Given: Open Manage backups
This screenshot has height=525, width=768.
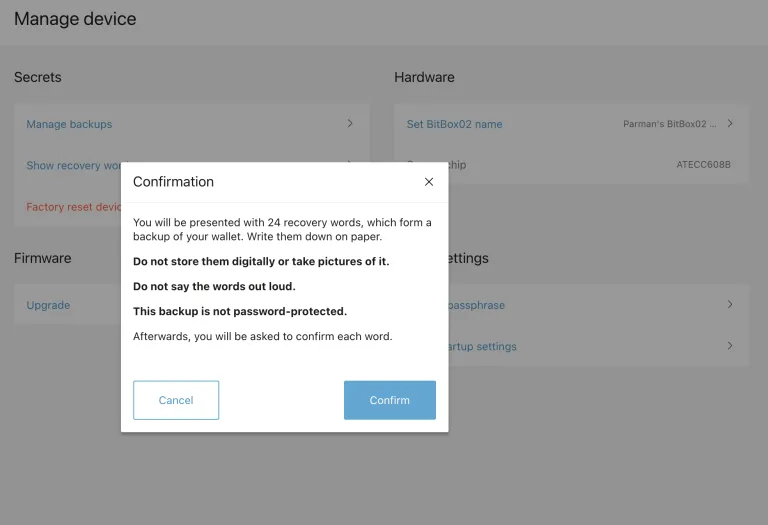Looking at the screenshot, I should tap(69, 124).
